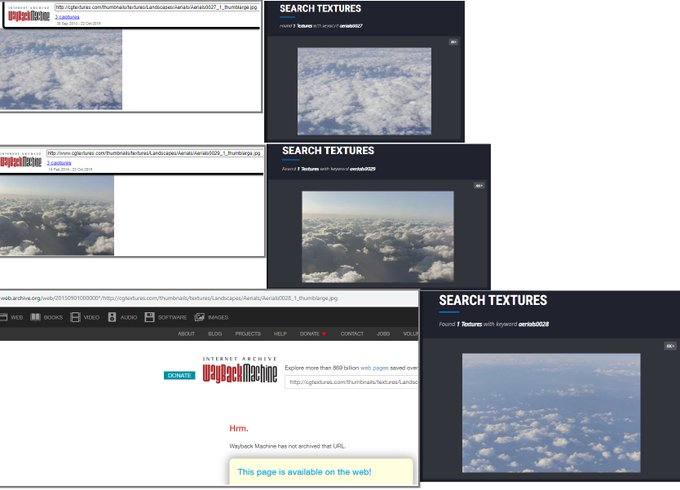Click the Wayback Machine logo above Aerials0029
680x490 pixels.
(x=20, y=160)
